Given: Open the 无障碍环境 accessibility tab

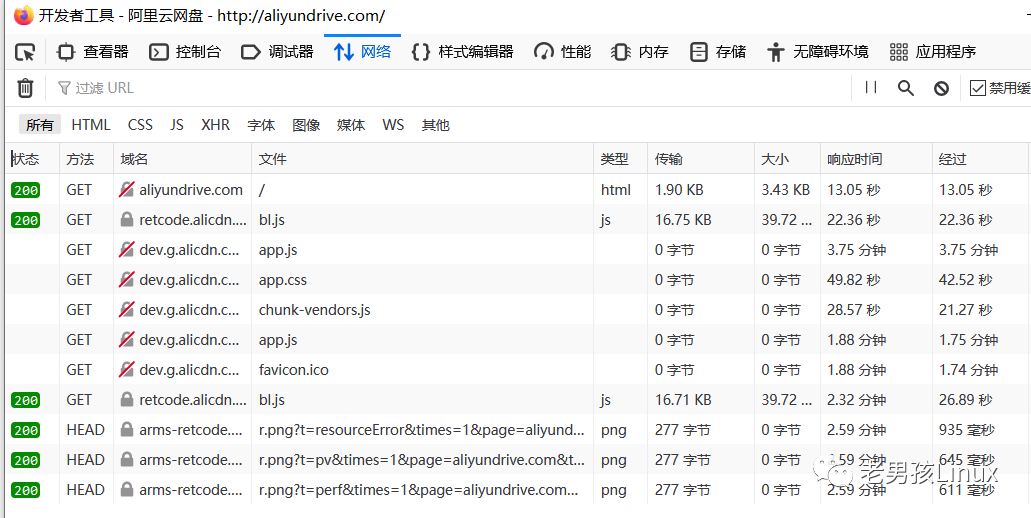Looking at the screenshot, I should (817, 52).
